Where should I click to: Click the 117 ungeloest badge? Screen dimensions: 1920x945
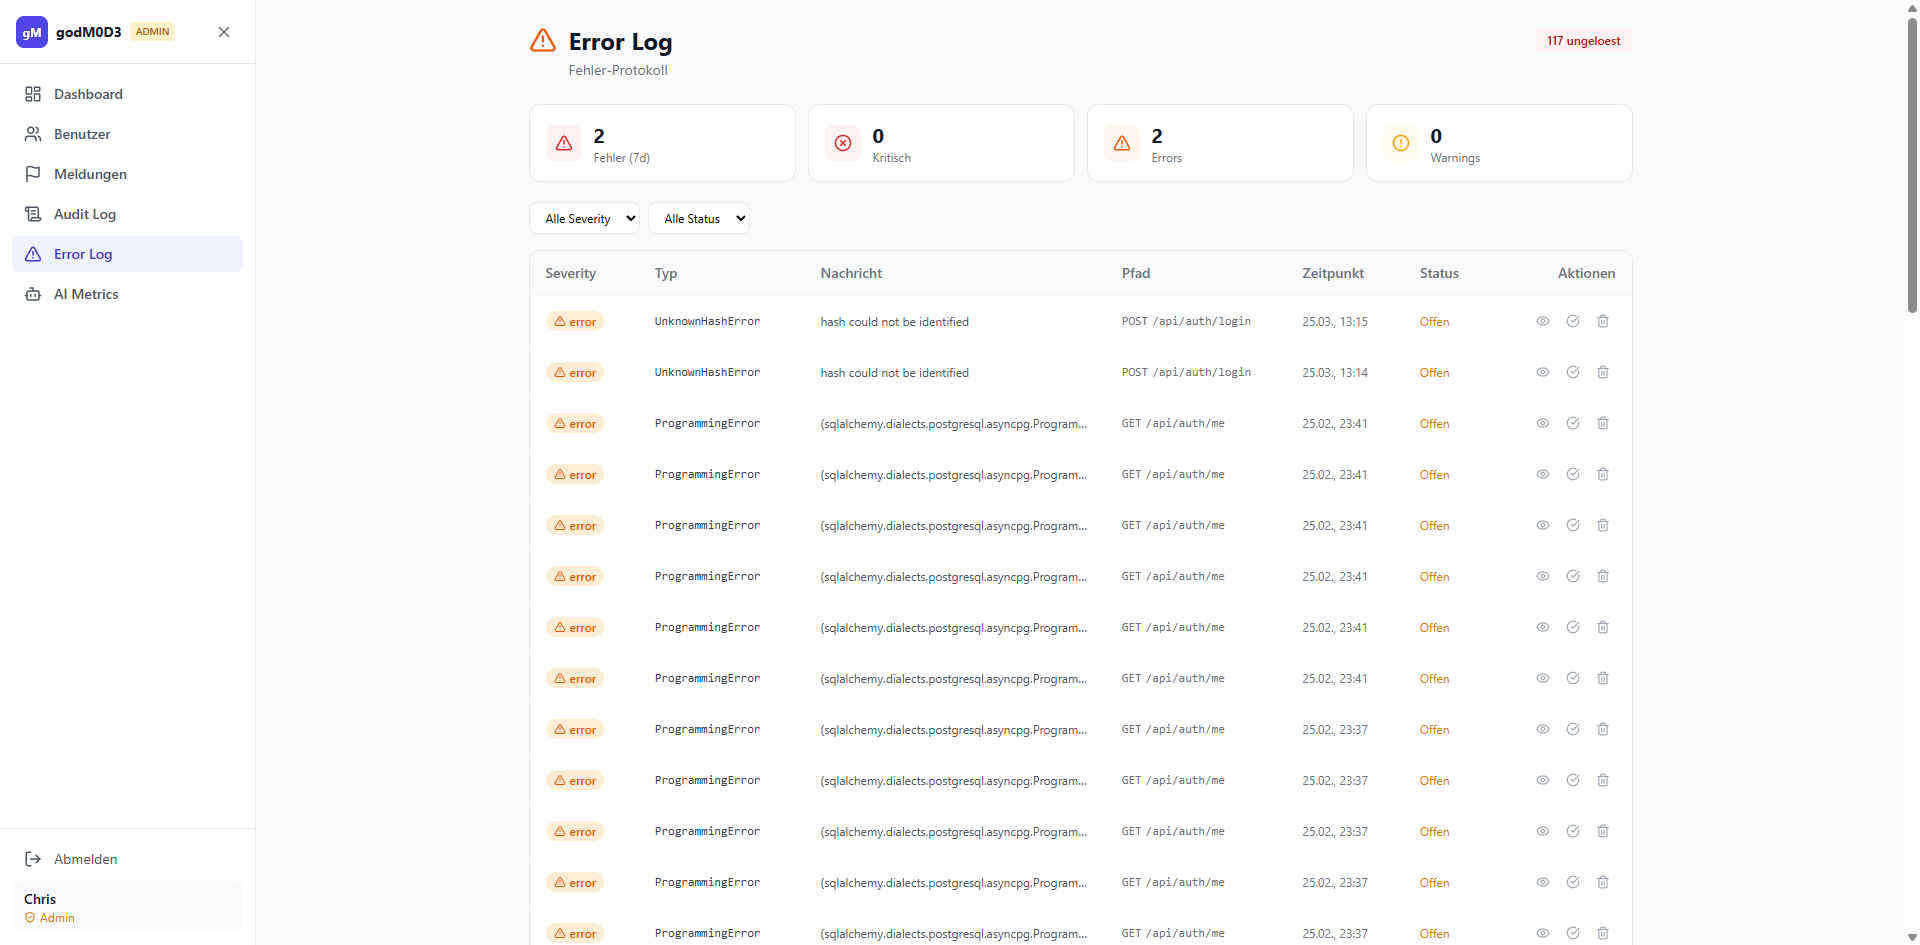point(1583,41)
